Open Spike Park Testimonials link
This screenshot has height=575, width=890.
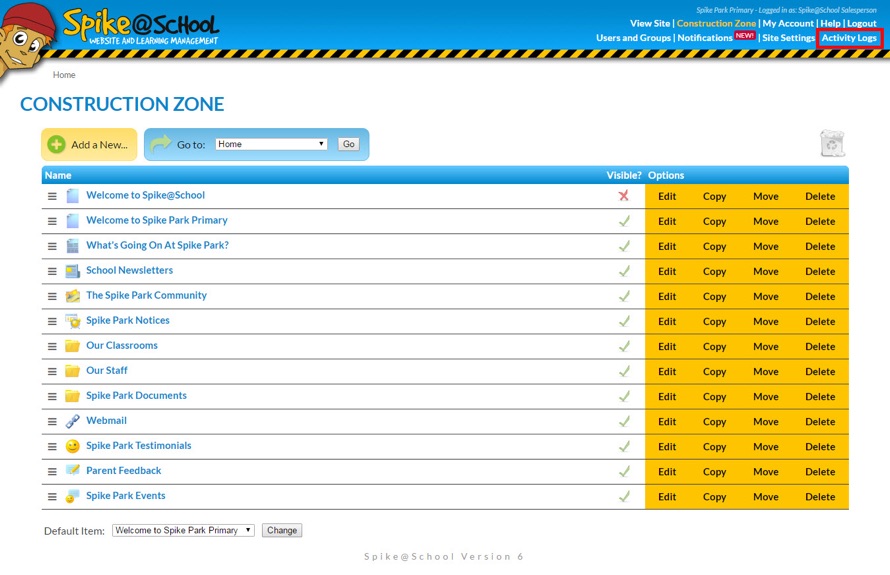pos(138,446)
